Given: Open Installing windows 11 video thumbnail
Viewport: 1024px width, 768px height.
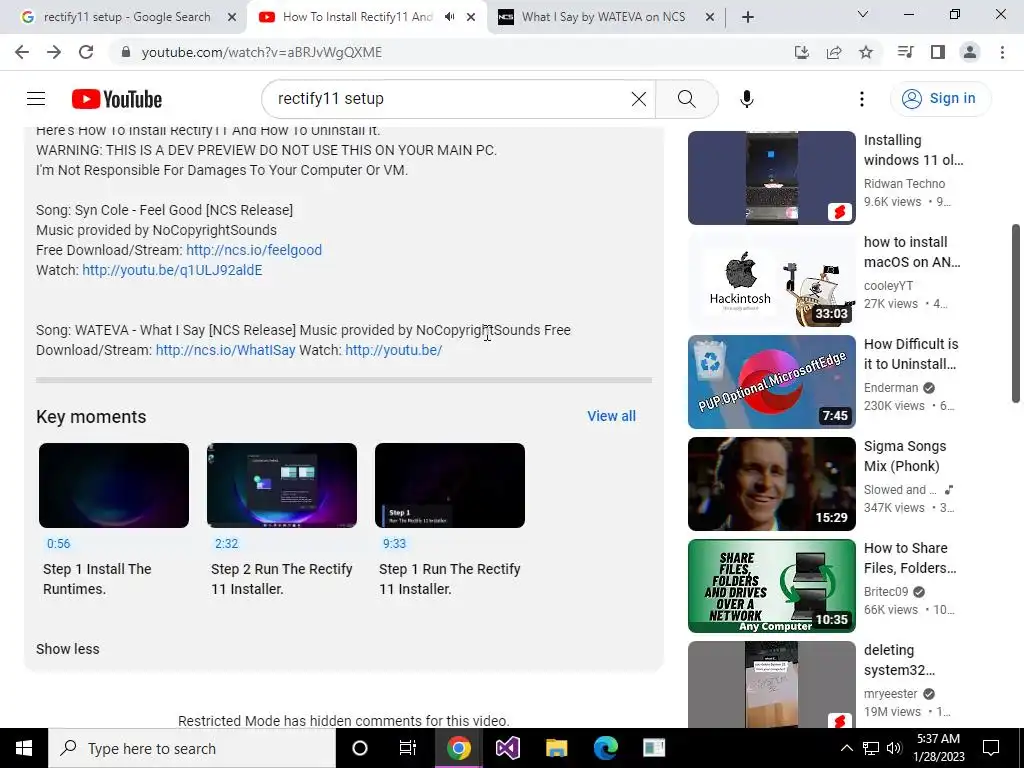Looking at the screenshot, I should tap(771, 178).
